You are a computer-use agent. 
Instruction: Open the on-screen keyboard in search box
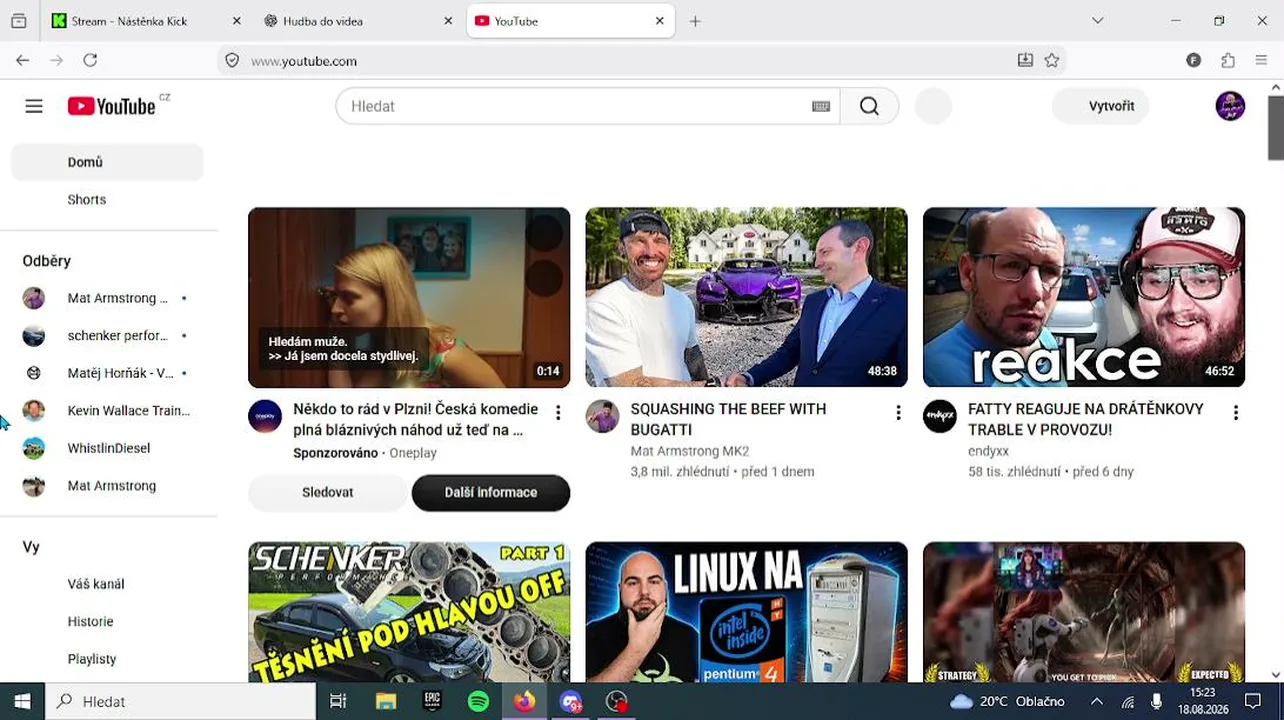821,107
